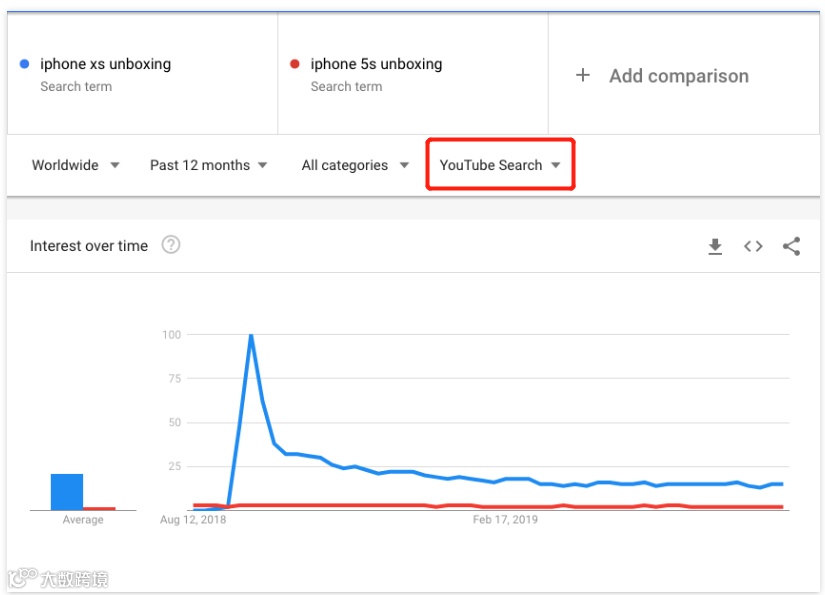The height and width of the screenshot is (595, 825).
Task: Click the blue Average bar
Action: tap(67, 492)
